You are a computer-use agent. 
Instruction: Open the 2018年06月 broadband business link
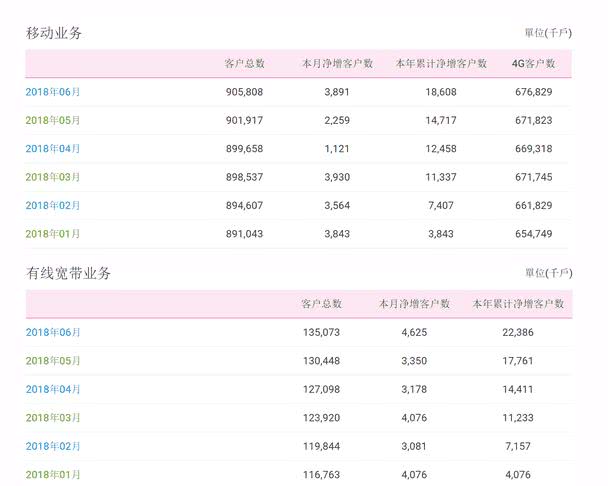click(x=53, y=332)
